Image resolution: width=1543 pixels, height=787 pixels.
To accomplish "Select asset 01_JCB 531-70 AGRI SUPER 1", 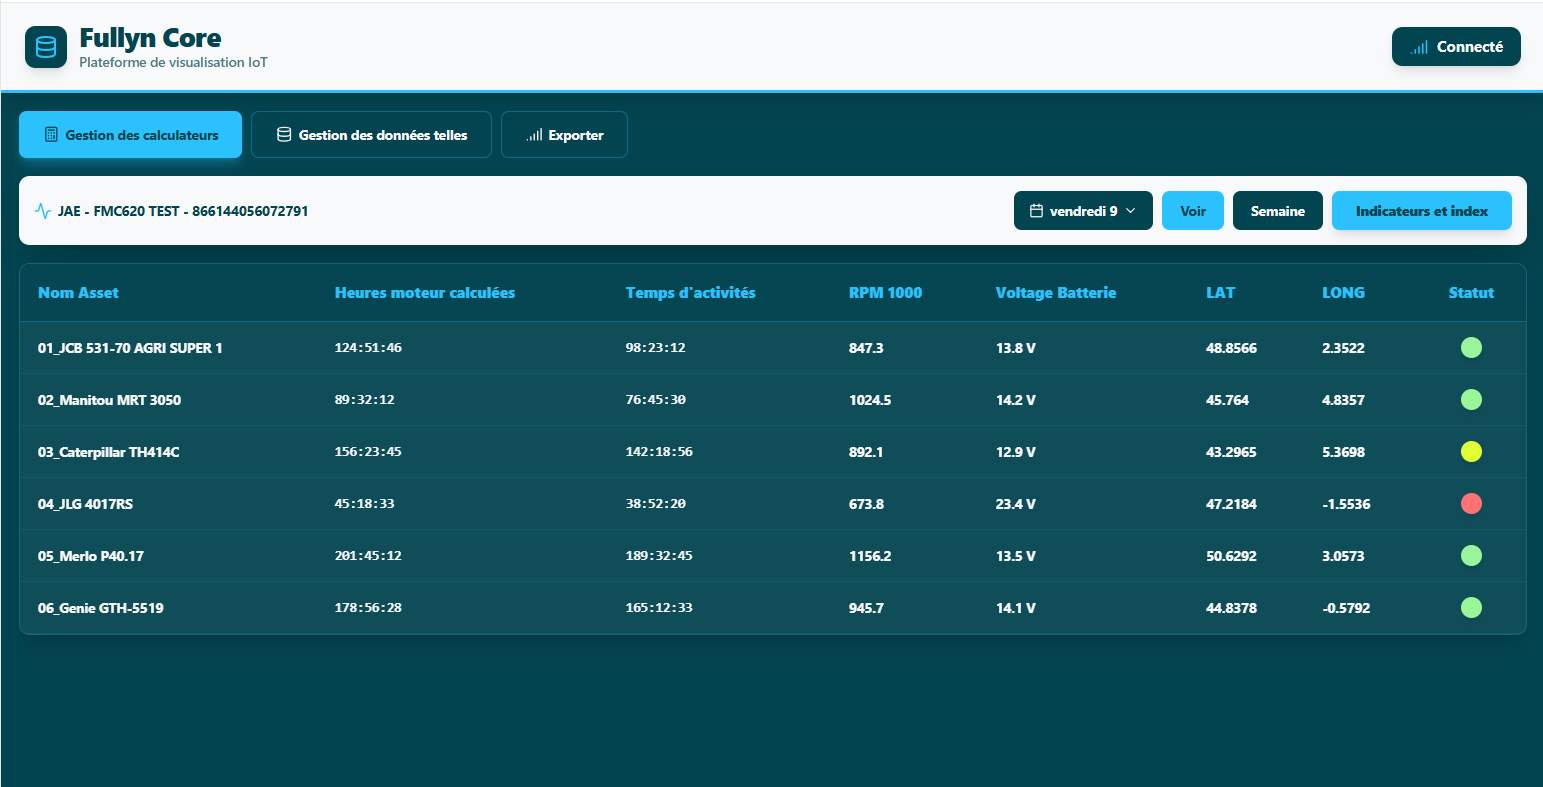I will [x=130, y=348].
